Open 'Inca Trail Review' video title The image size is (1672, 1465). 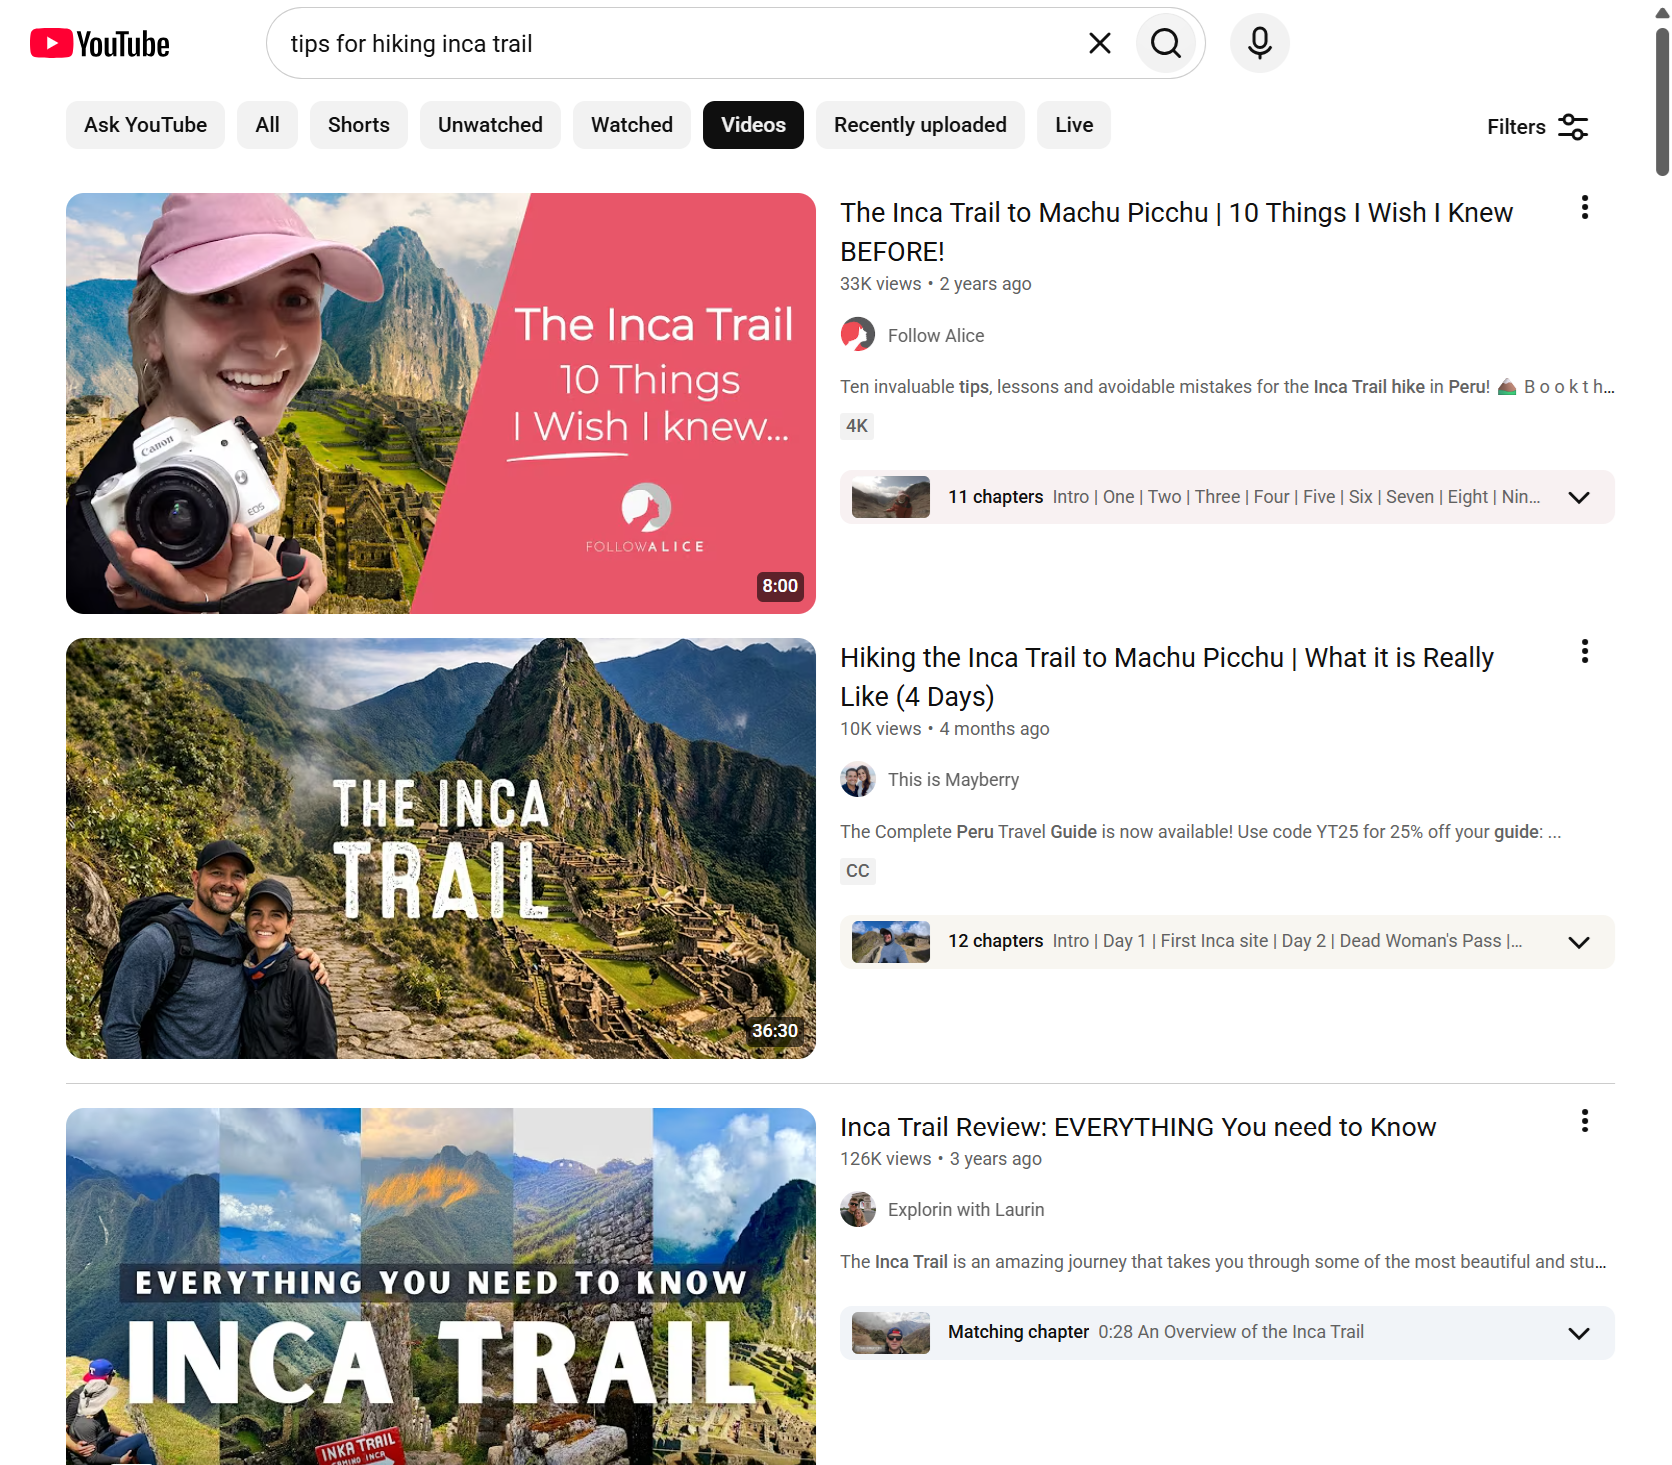(1138, 1127)
